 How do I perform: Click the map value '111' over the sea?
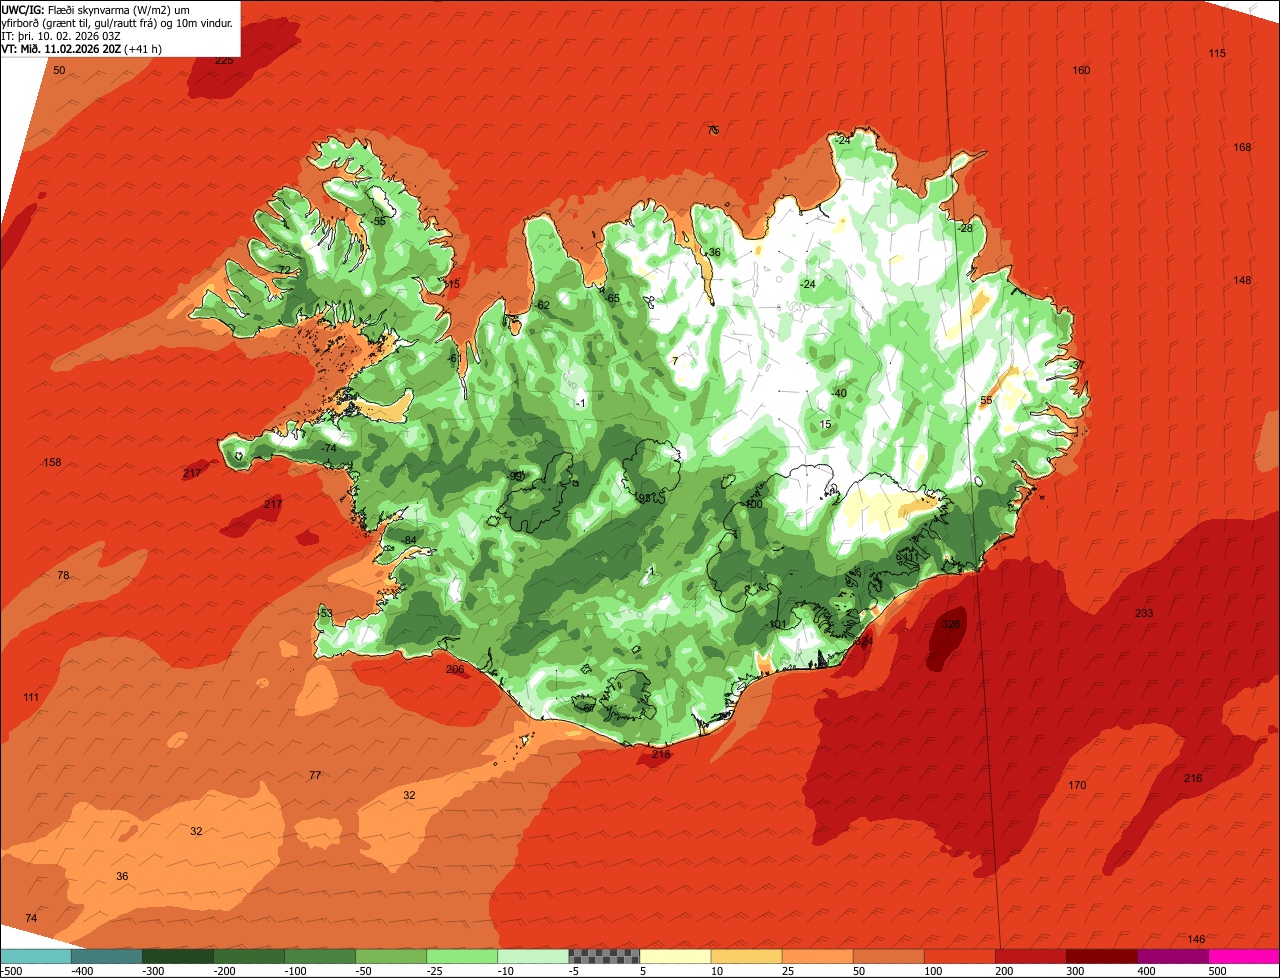tap(31, 697)
